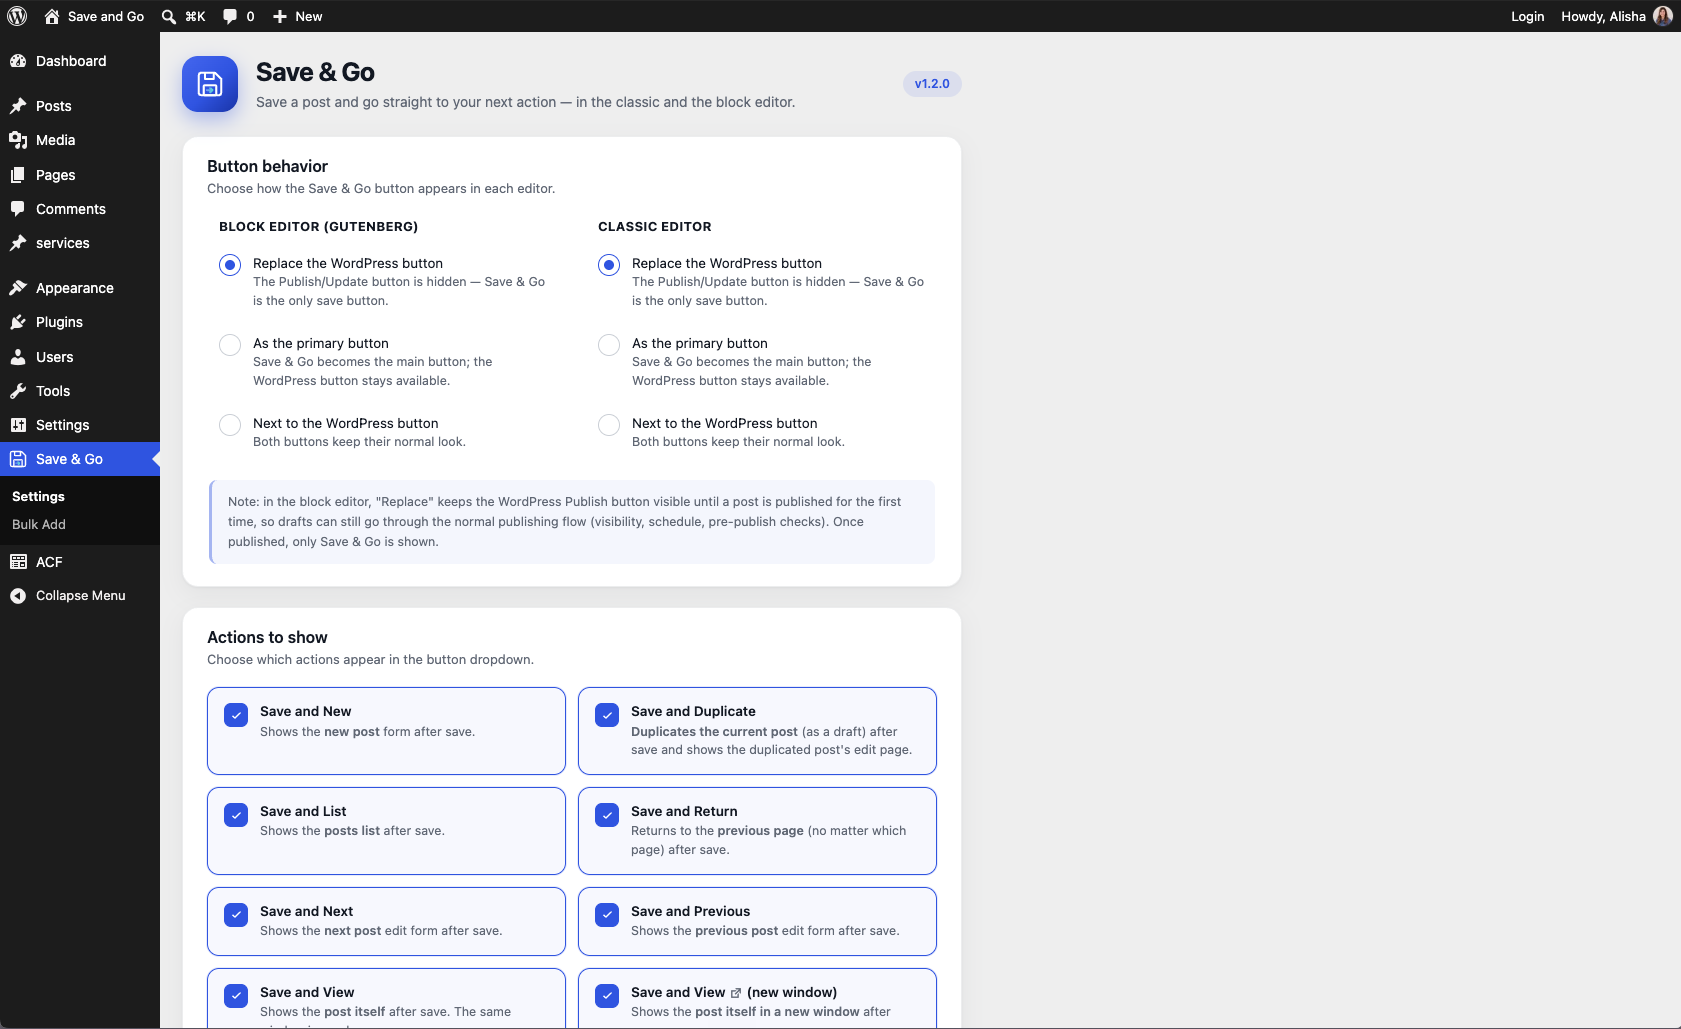Click the Users person icon
The image size is (1681, 1029).
pos(18,357)
